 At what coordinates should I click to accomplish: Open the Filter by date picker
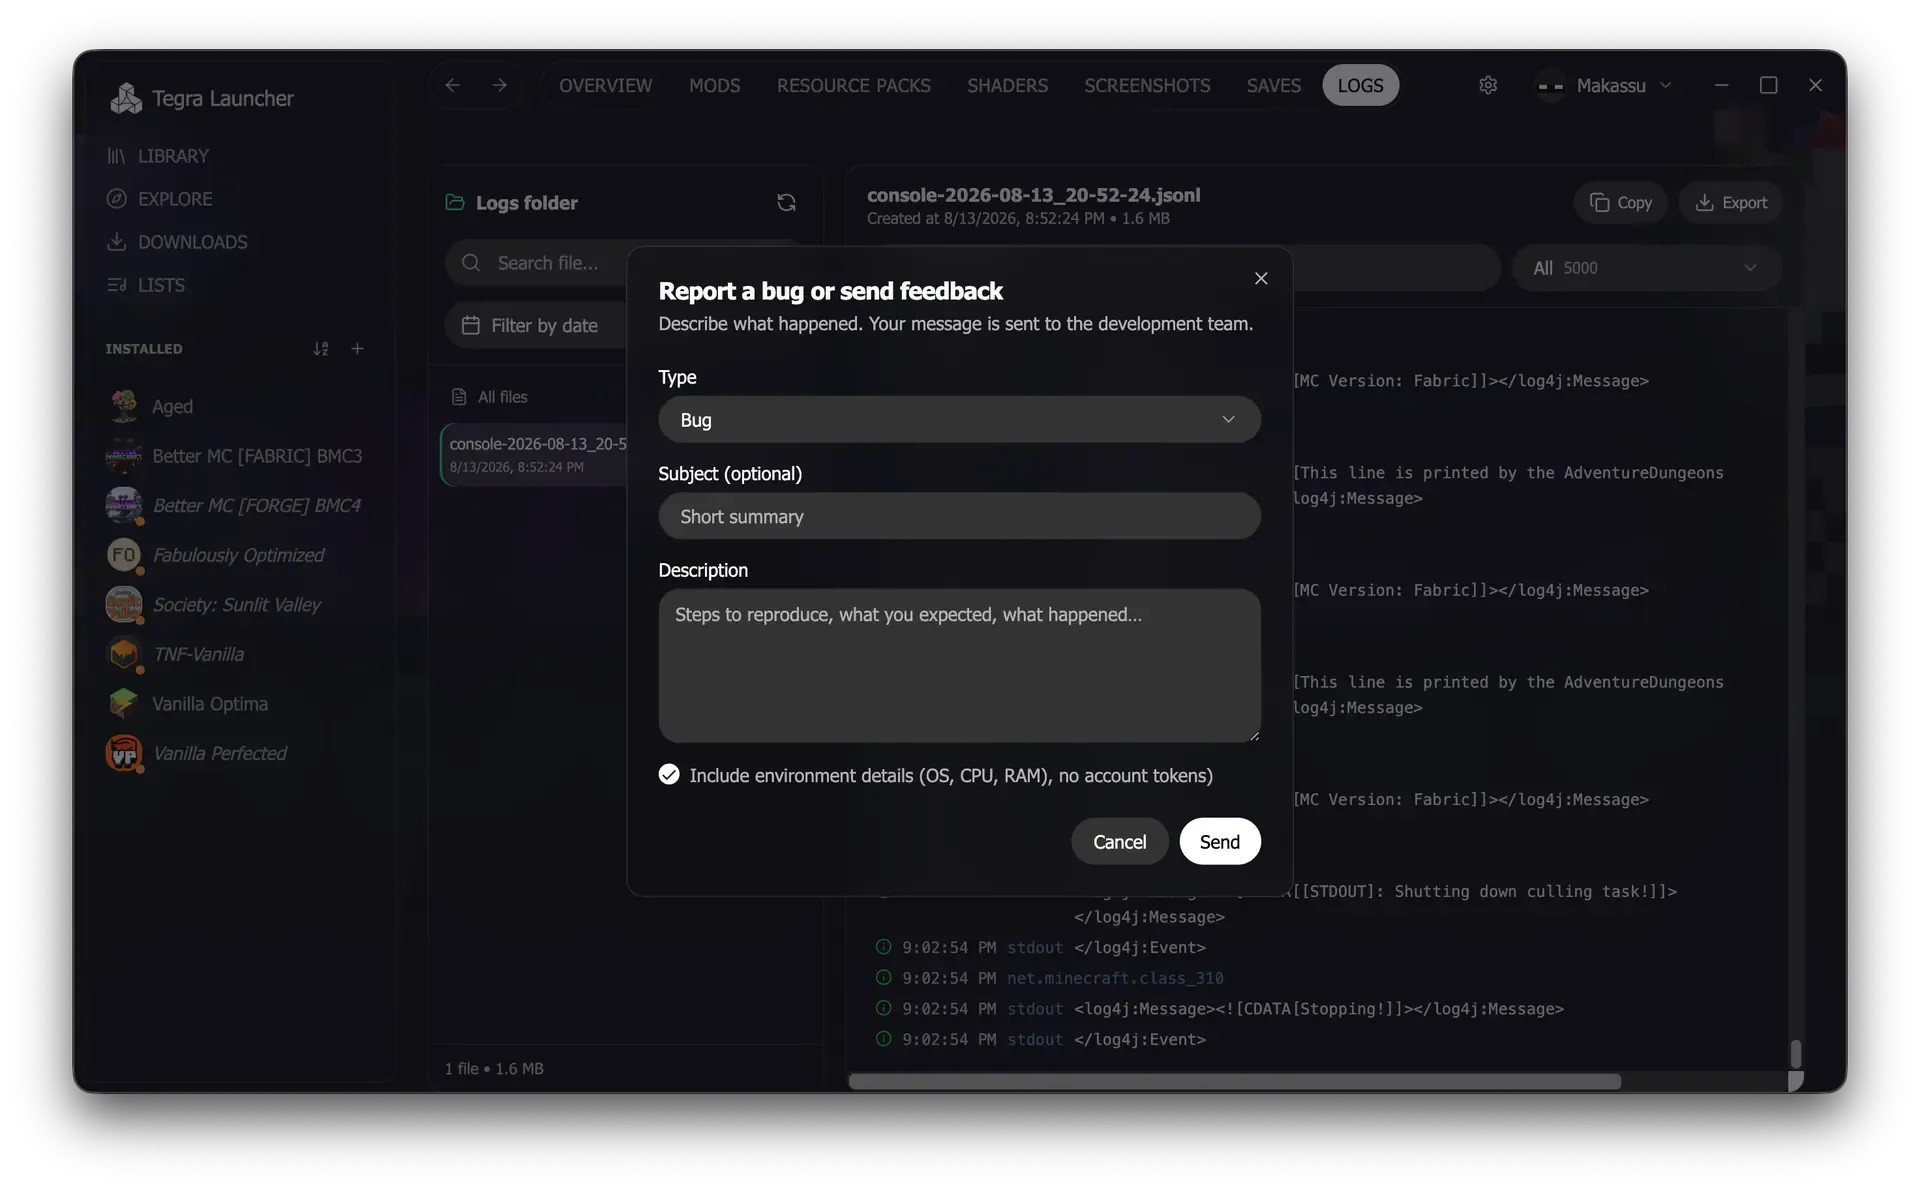pos(535,326)
